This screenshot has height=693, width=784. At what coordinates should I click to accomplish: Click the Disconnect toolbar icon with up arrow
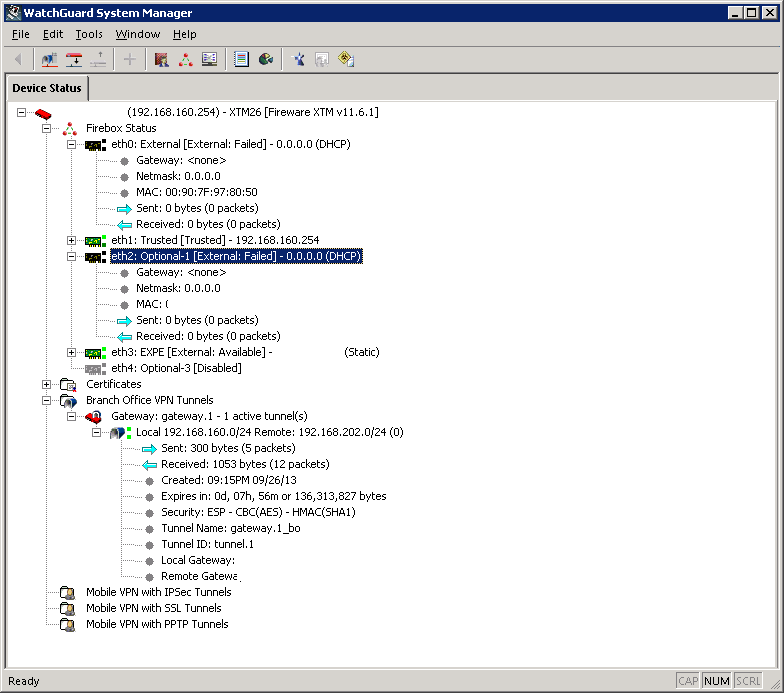[98, 60]
